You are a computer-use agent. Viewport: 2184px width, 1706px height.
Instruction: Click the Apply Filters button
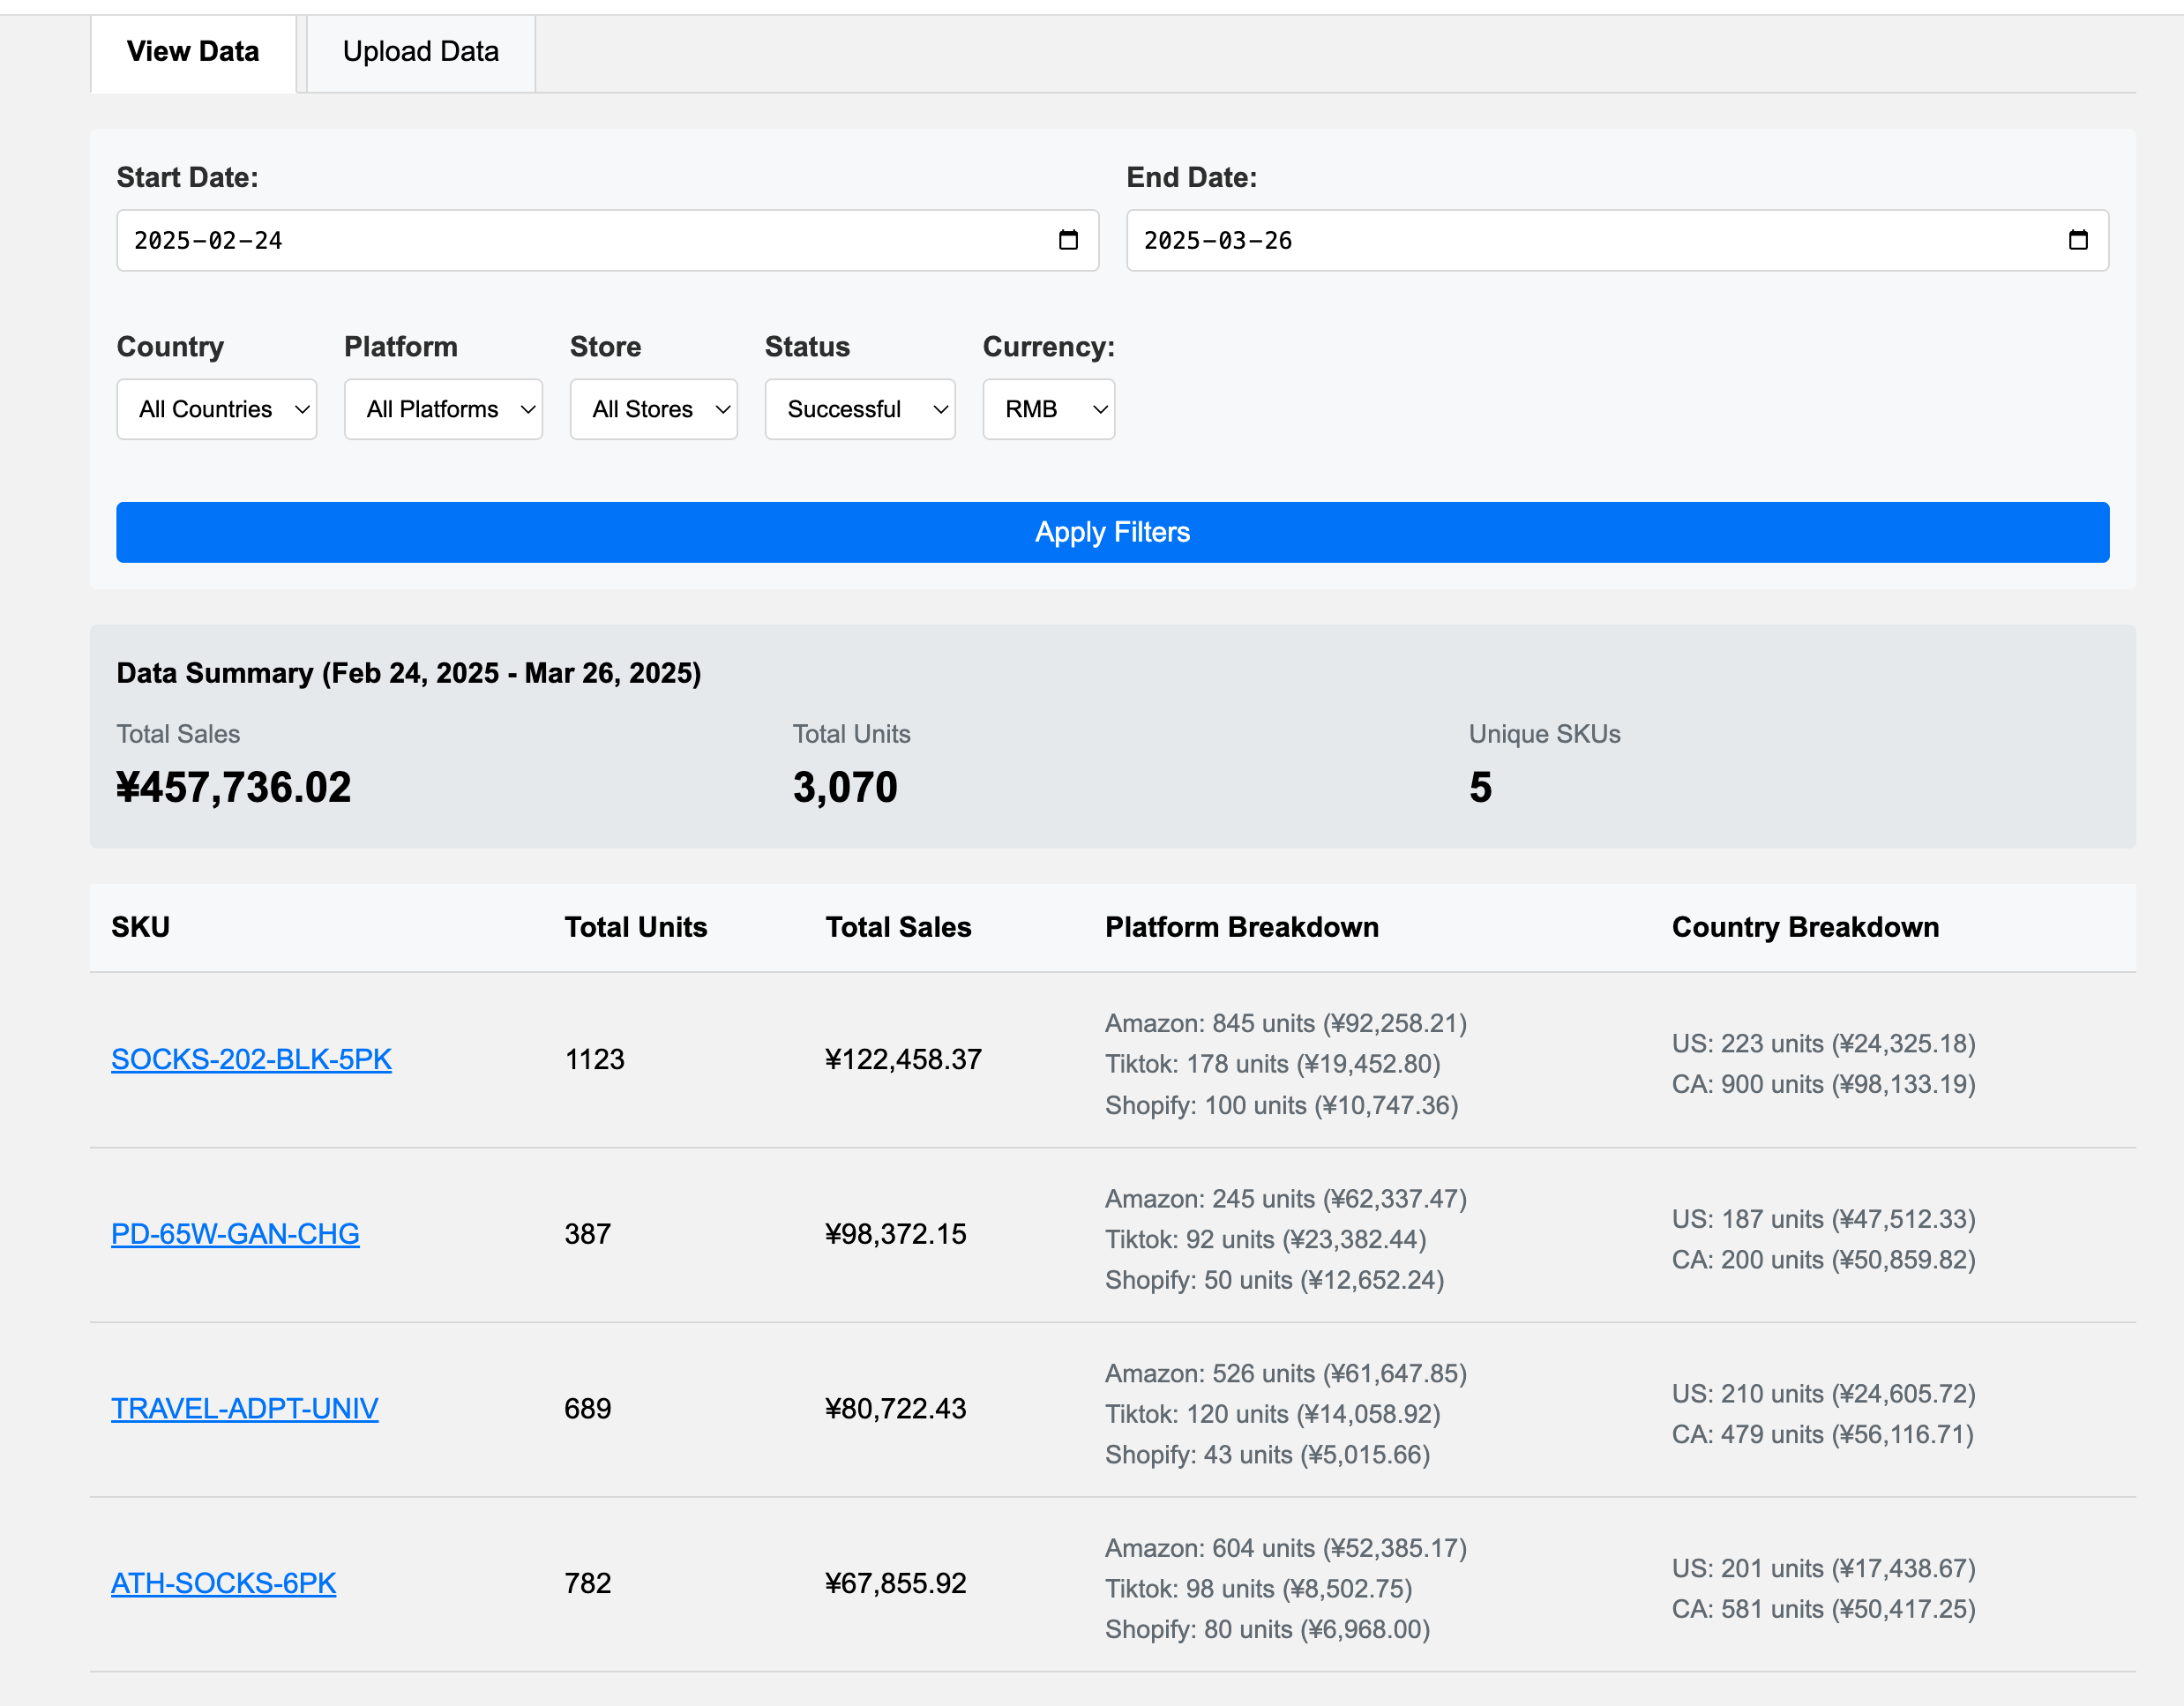point(1113,532)
